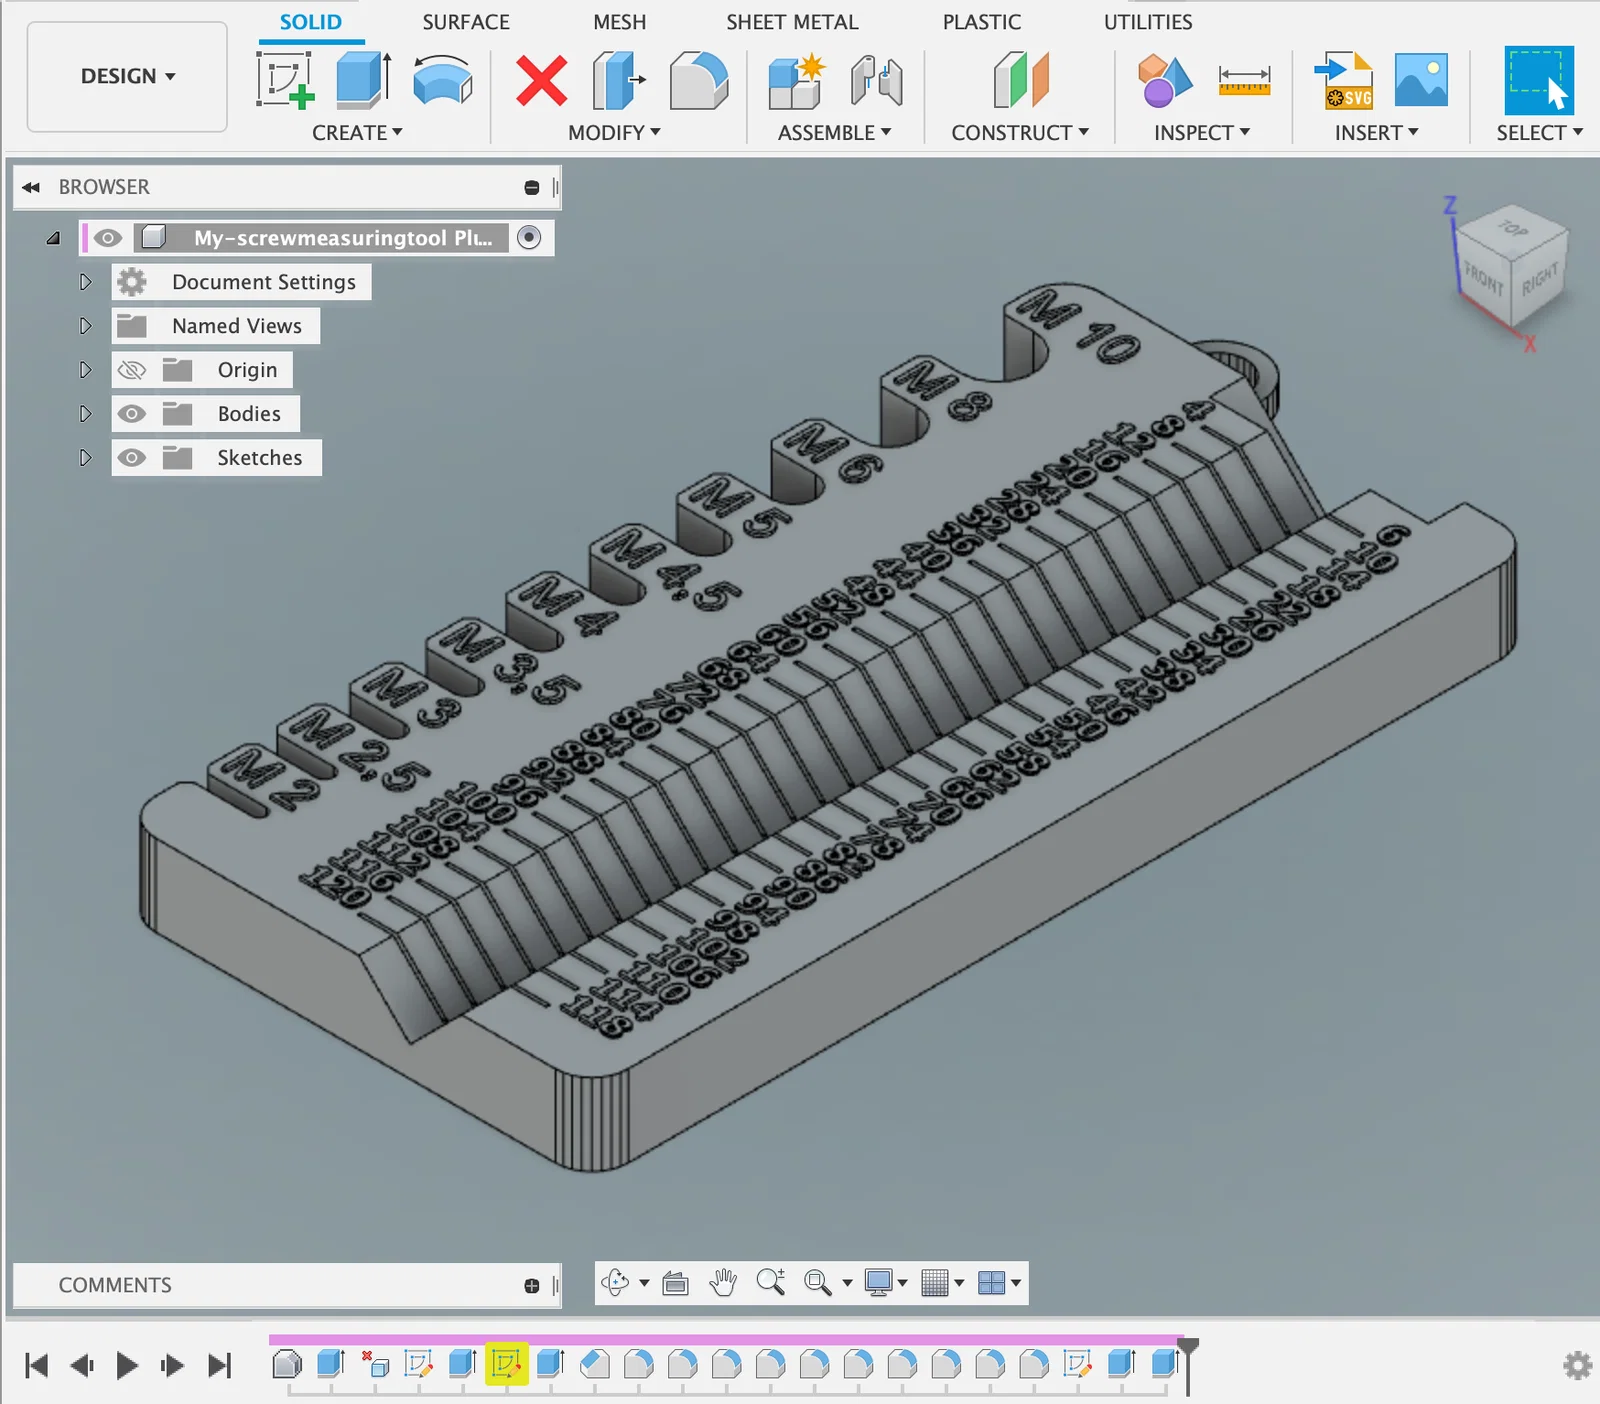
Task: Expand the Named Views node
Action: pyautogui.click(x=85, y=326)
